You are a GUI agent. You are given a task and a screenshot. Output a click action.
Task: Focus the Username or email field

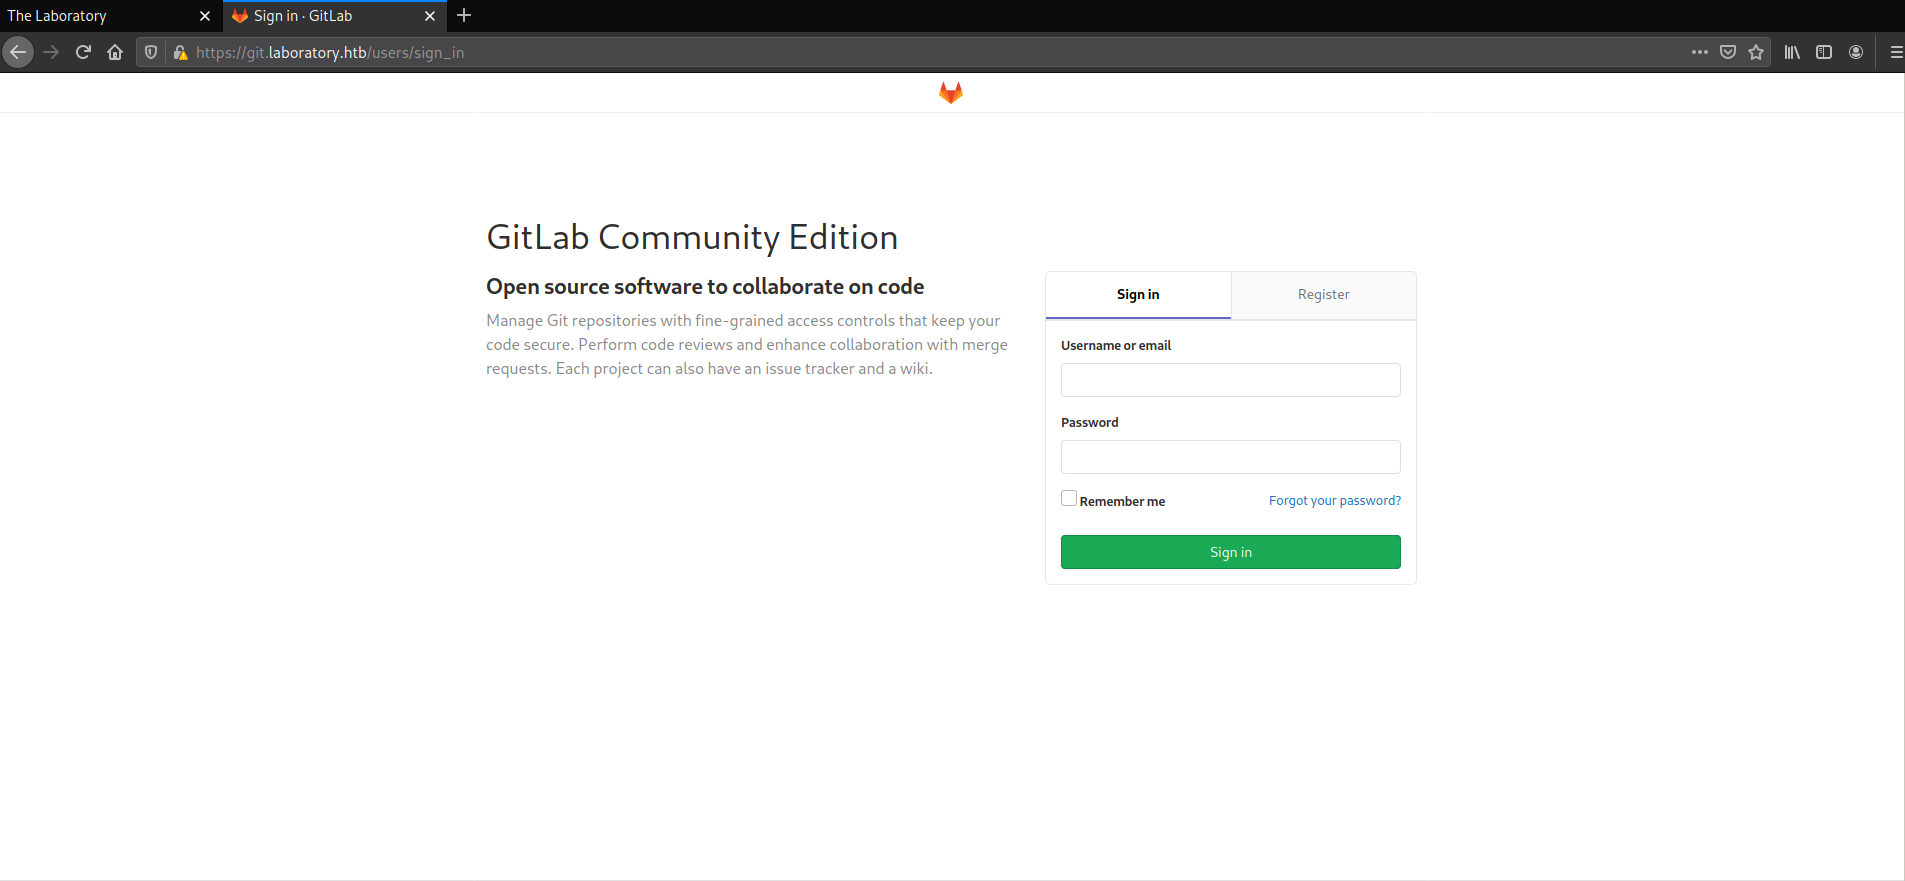[1230, 380]
